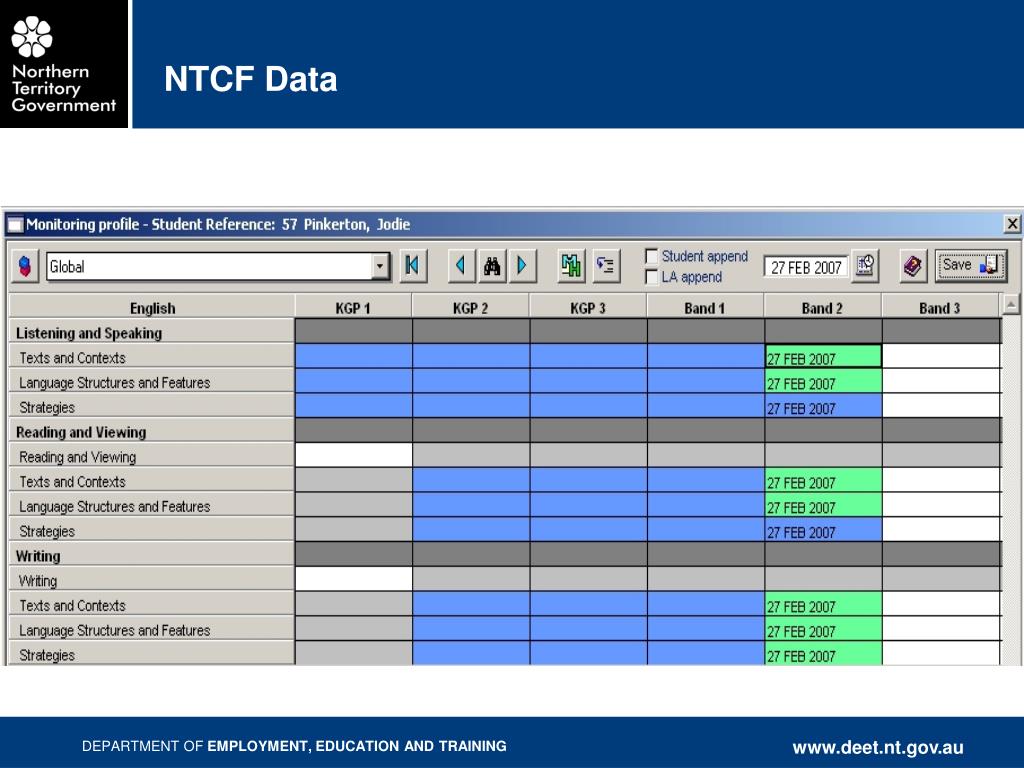This screenshot has height=768, width=1024.
Task: Click Band 2 cell for Reading Language Structures
Action: [x=823, y=506]
